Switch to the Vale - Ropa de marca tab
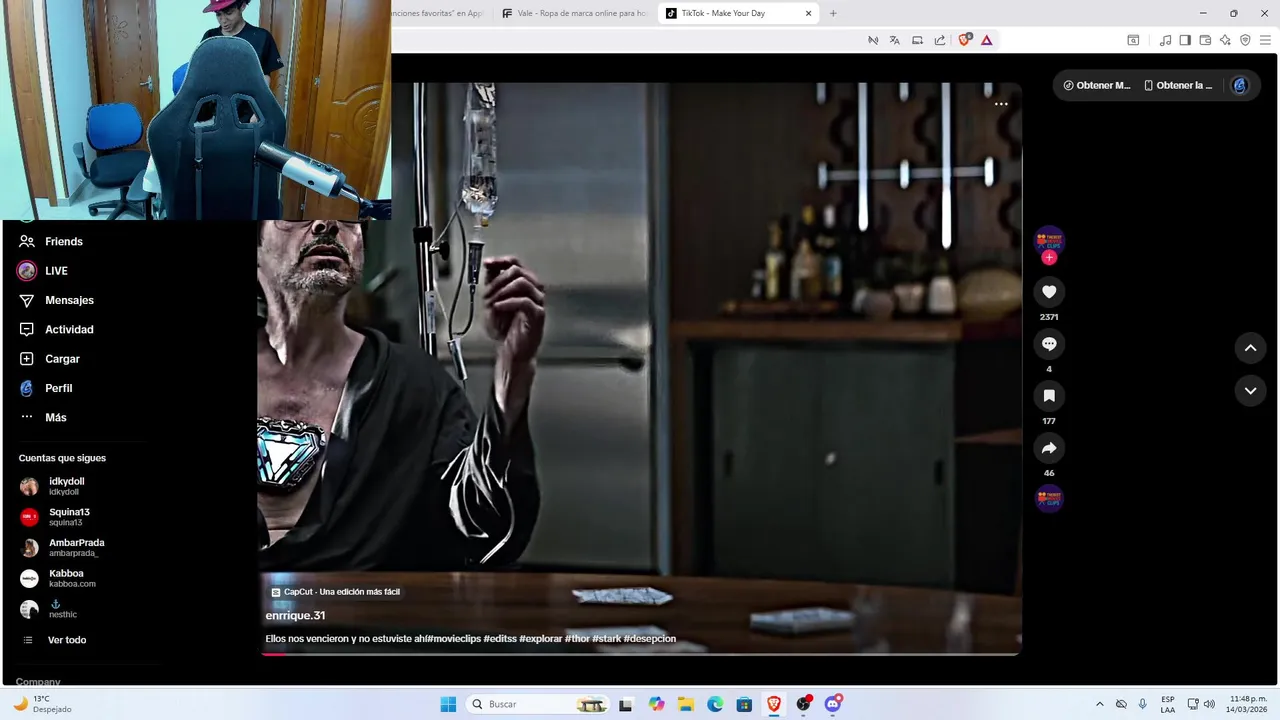 [x=574, y=13]
